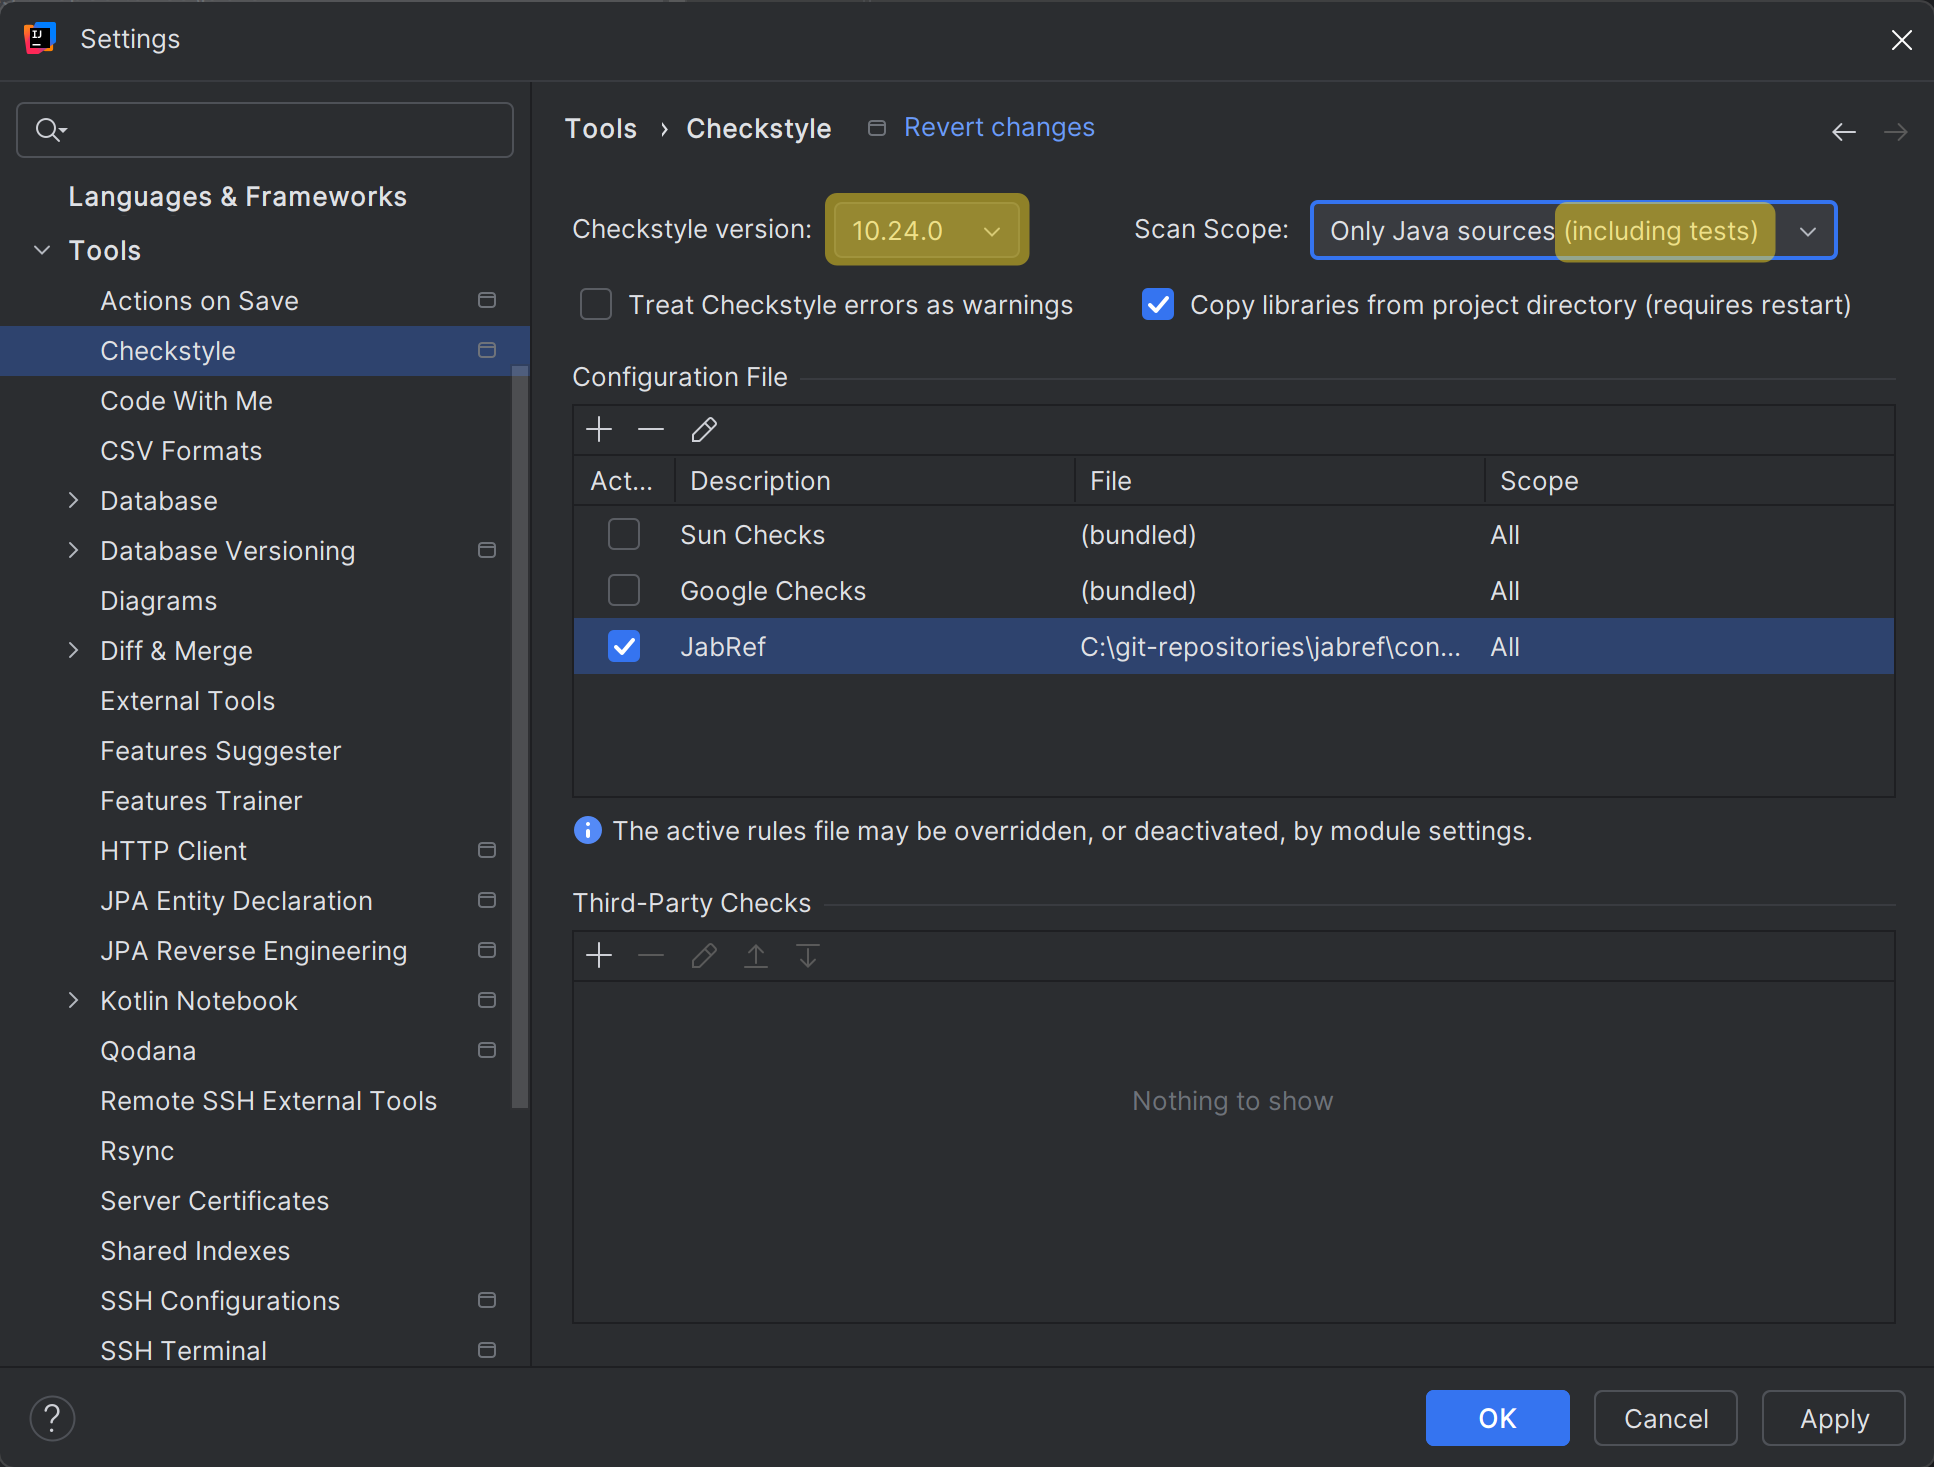Click the search magnifier icon
Viewport: 1934px width, 1467px height.
[50, 129]
